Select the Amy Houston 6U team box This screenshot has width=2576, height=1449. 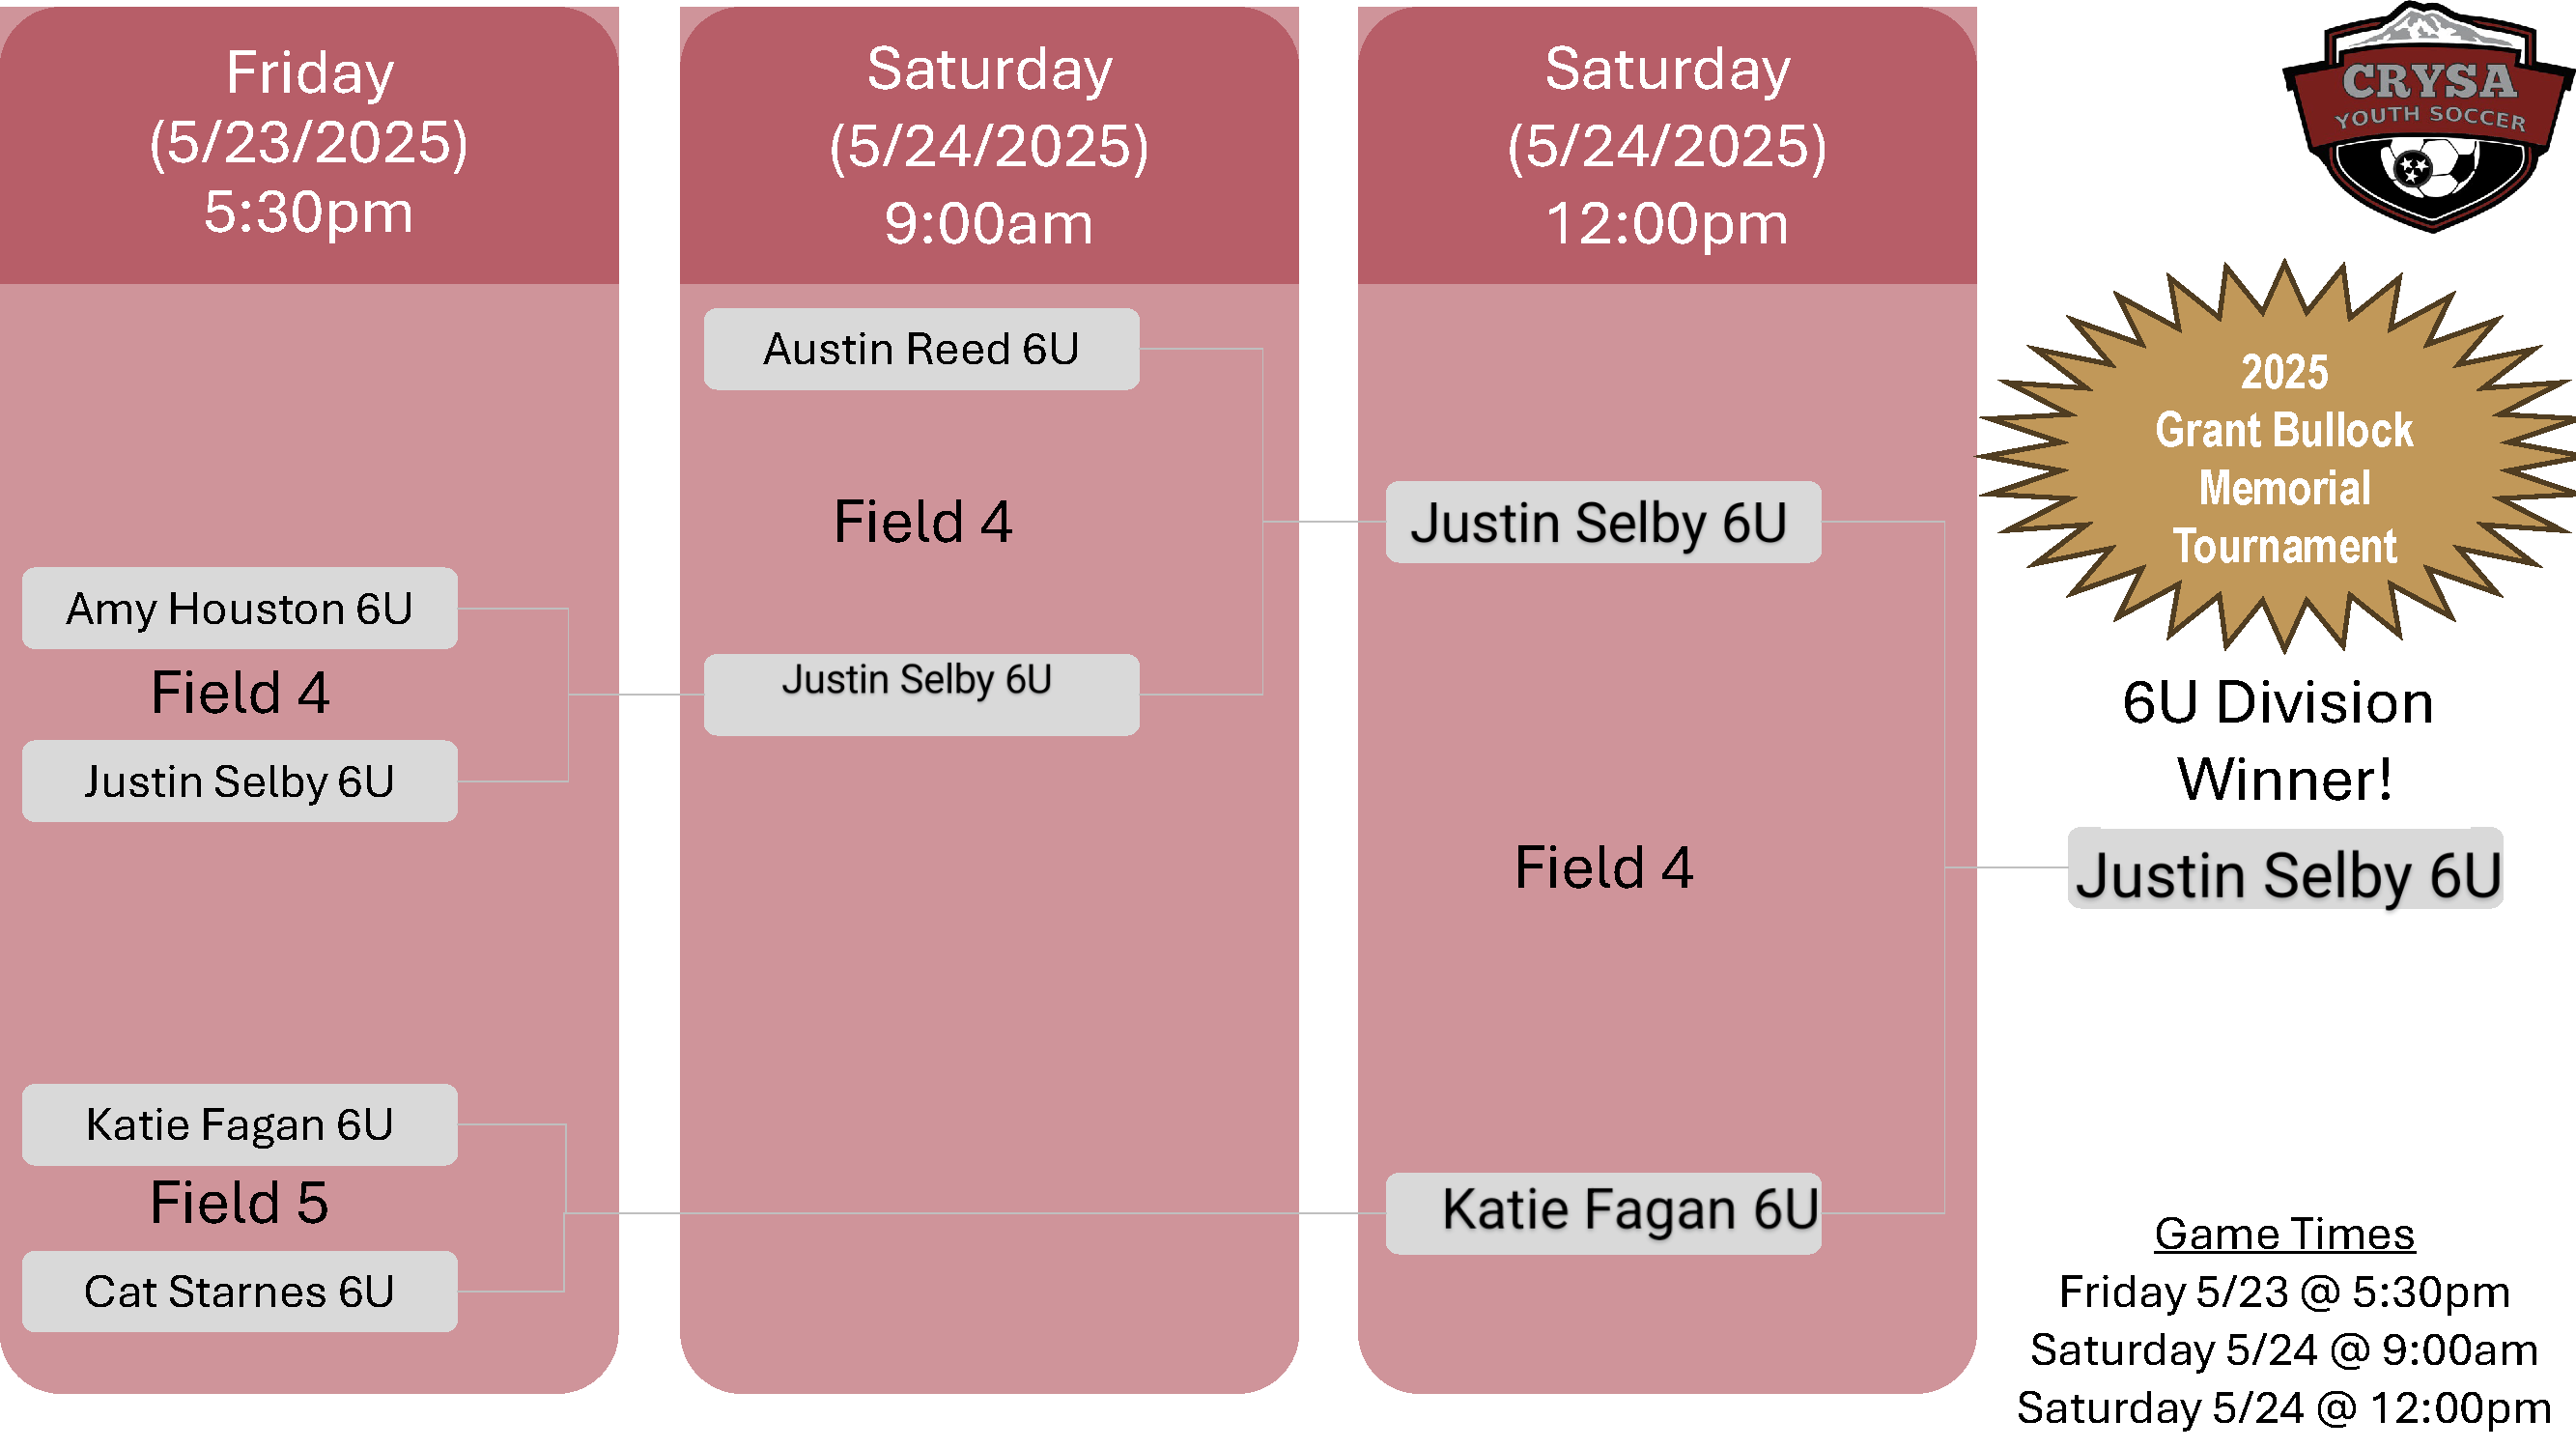pyautogui.click(x=240, y=609)
